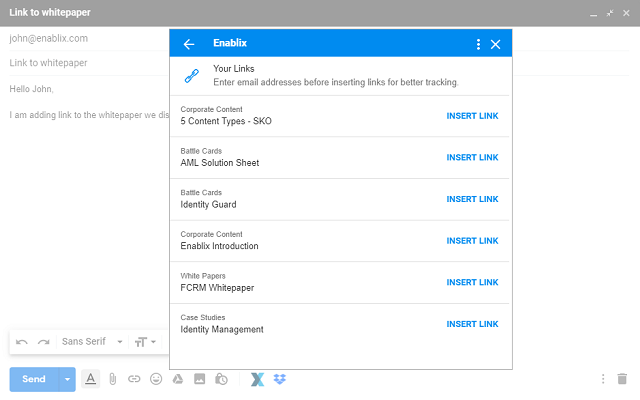Insert link for Enablix Introduction
The image size is (640, 400).
(472, 241)
